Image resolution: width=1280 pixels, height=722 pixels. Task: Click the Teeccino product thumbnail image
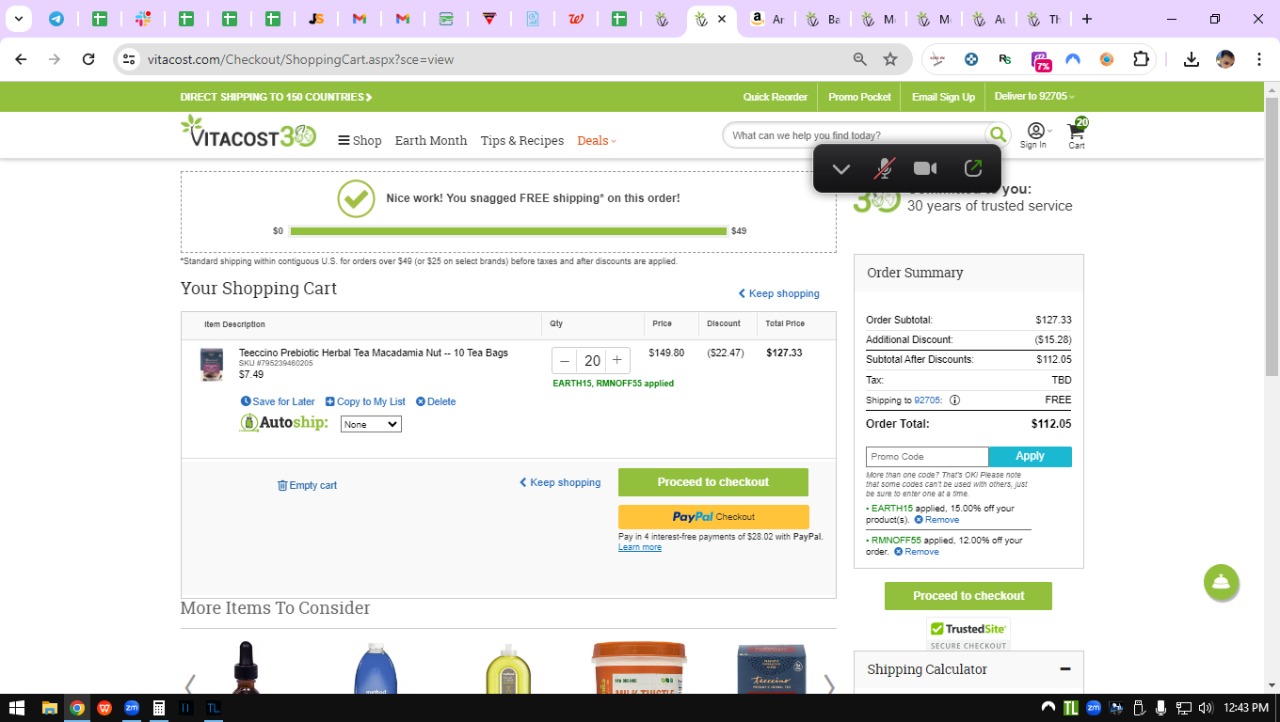pos(211,364)
